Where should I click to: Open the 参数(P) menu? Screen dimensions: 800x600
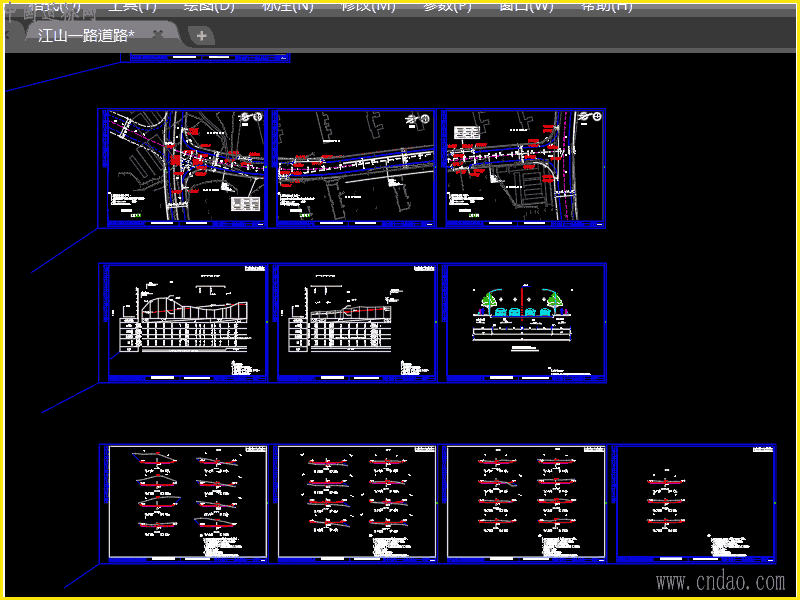click(x=447, y=7)
